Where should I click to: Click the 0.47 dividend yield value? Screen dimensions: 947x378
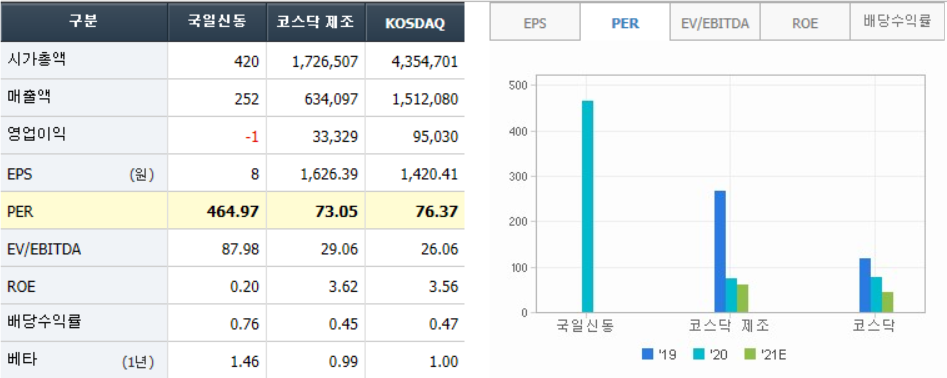coord(444,324)
